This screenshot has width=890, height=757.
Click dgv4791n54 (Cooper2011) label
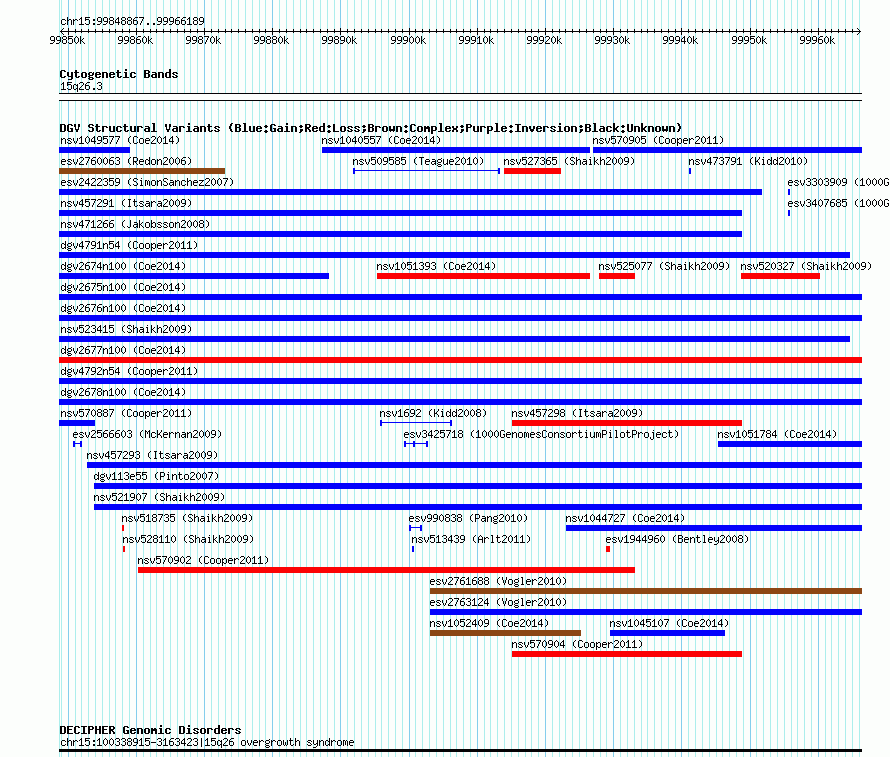(129, 245)
